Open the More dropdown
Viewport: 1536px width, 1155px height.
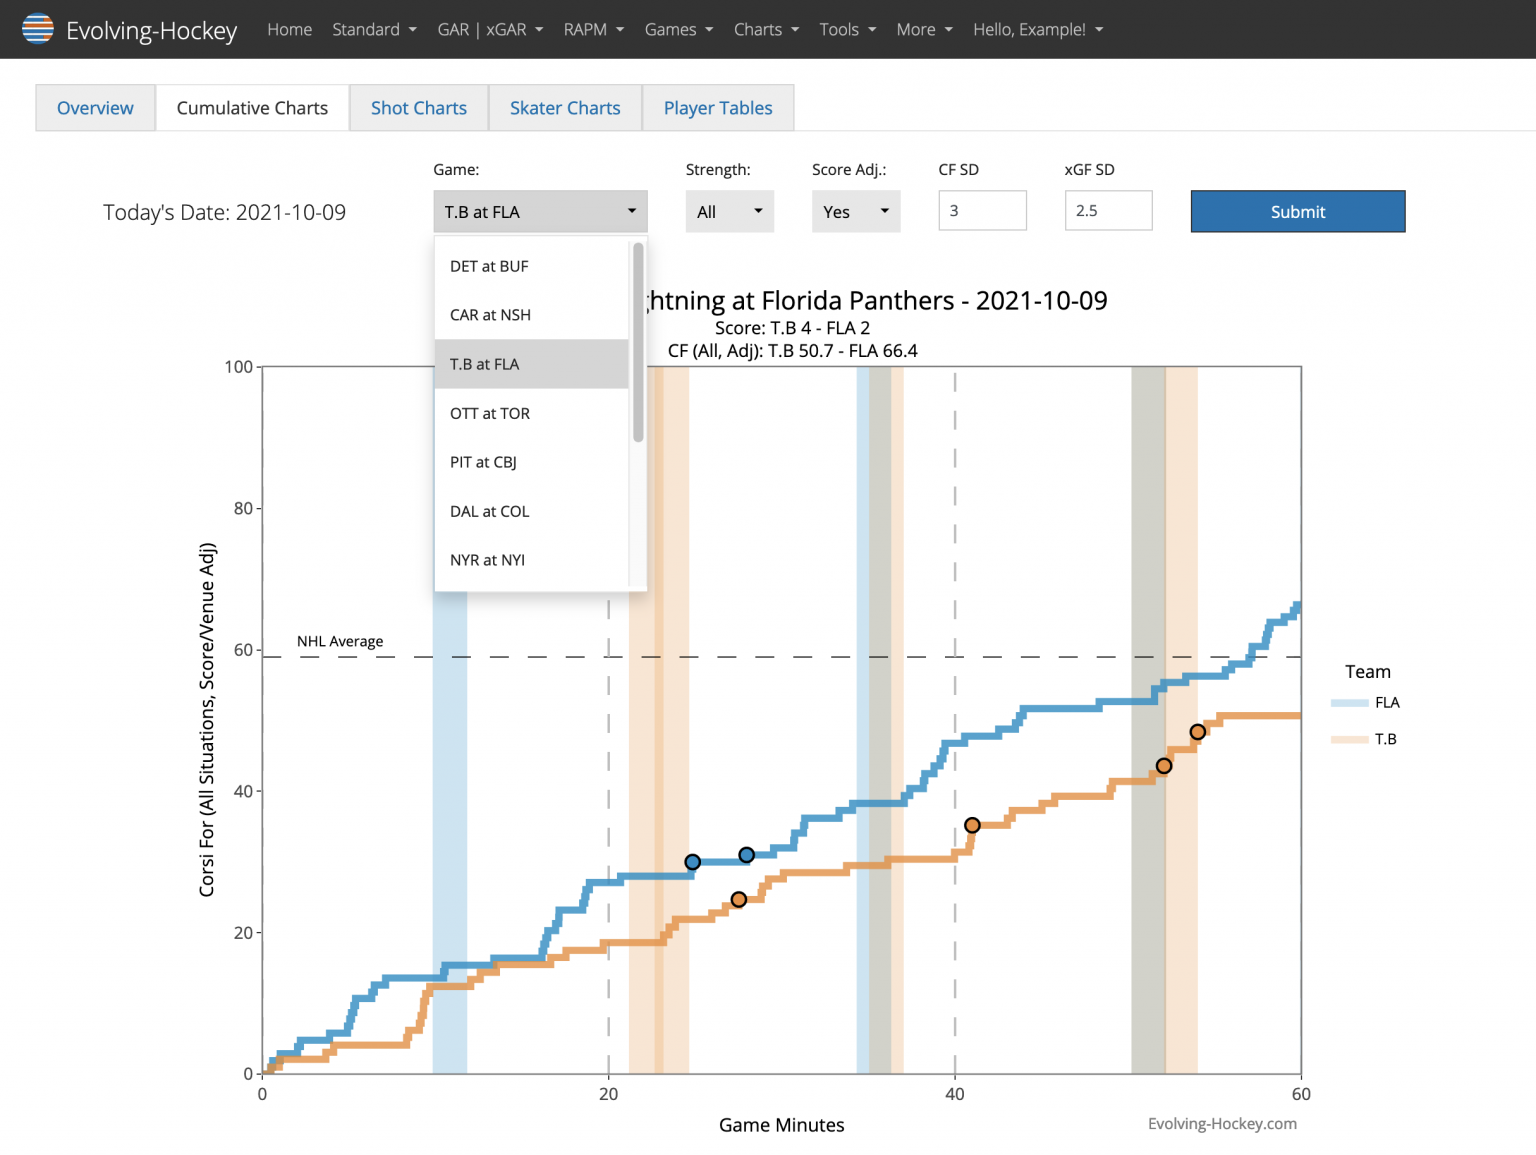[x=923, y=29]
